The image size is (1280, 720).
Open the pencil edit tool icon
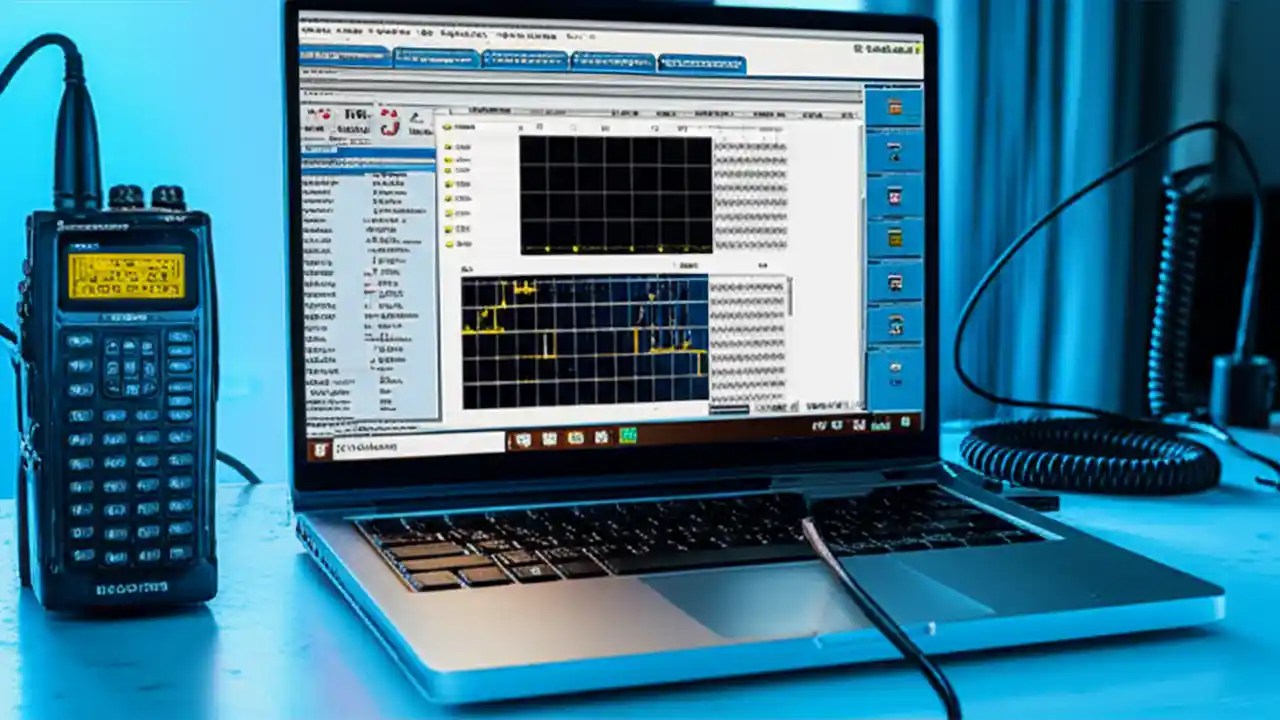click(x=415, y=118)
